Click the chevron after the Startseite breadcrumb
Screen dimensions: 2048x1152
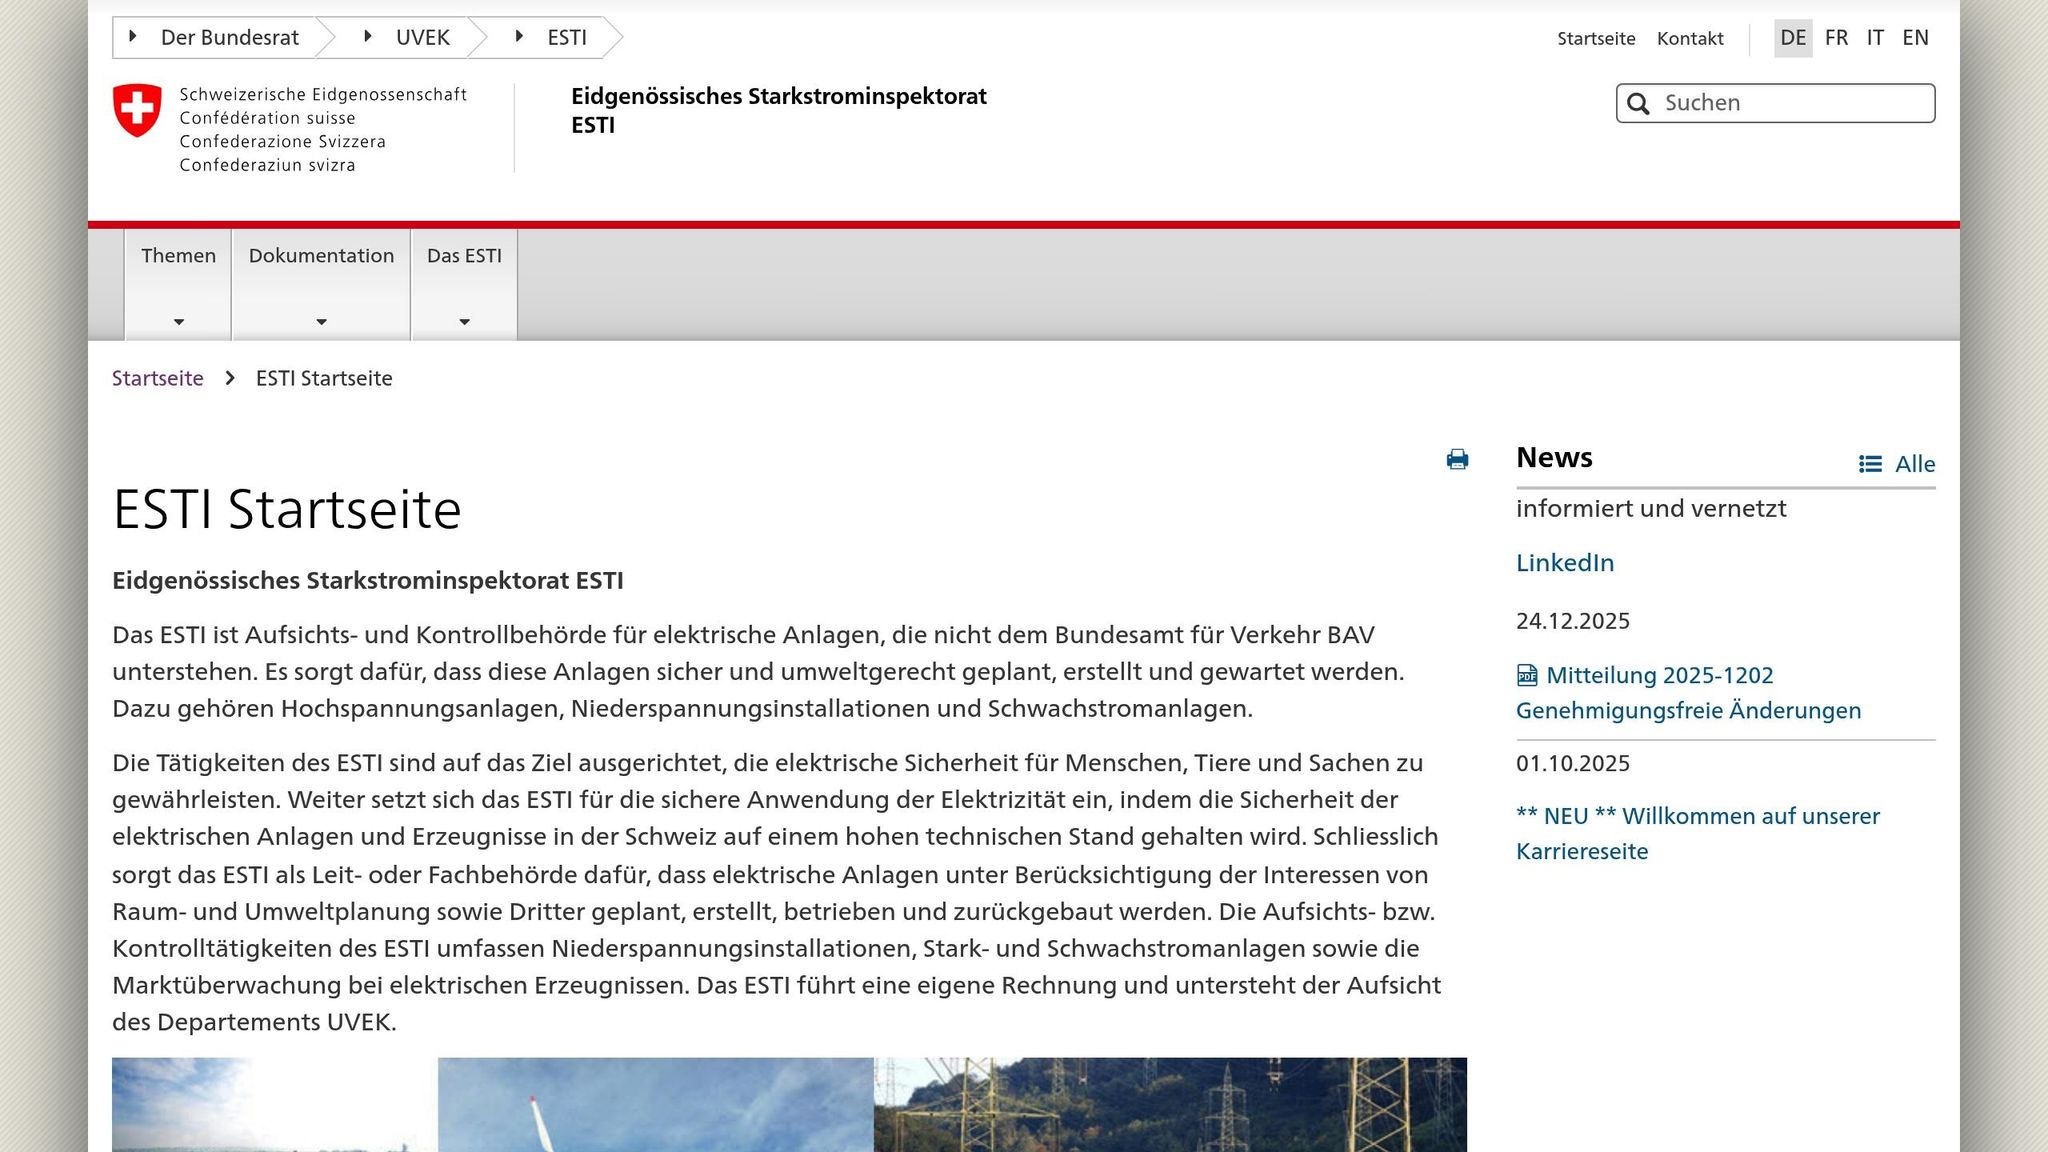tap(230, 378)
